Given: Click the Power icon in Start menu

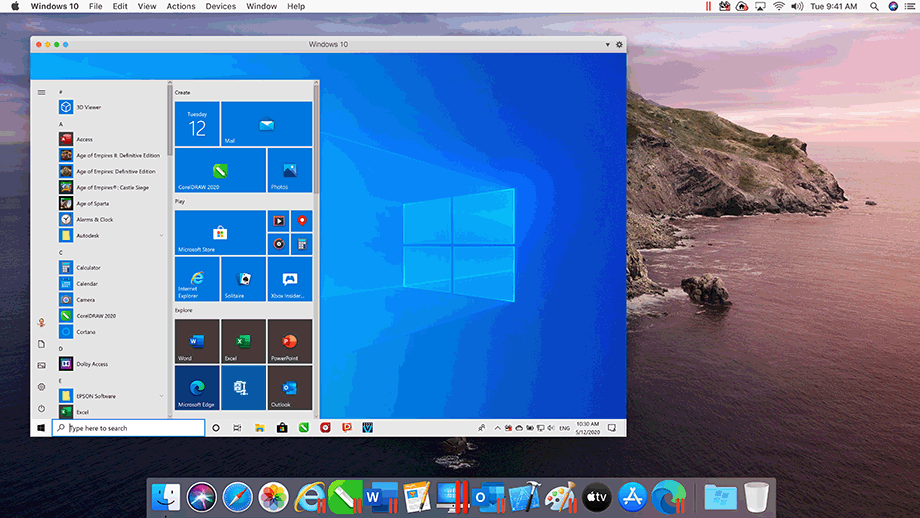Looking at the screenshot, I should (42, 408).
